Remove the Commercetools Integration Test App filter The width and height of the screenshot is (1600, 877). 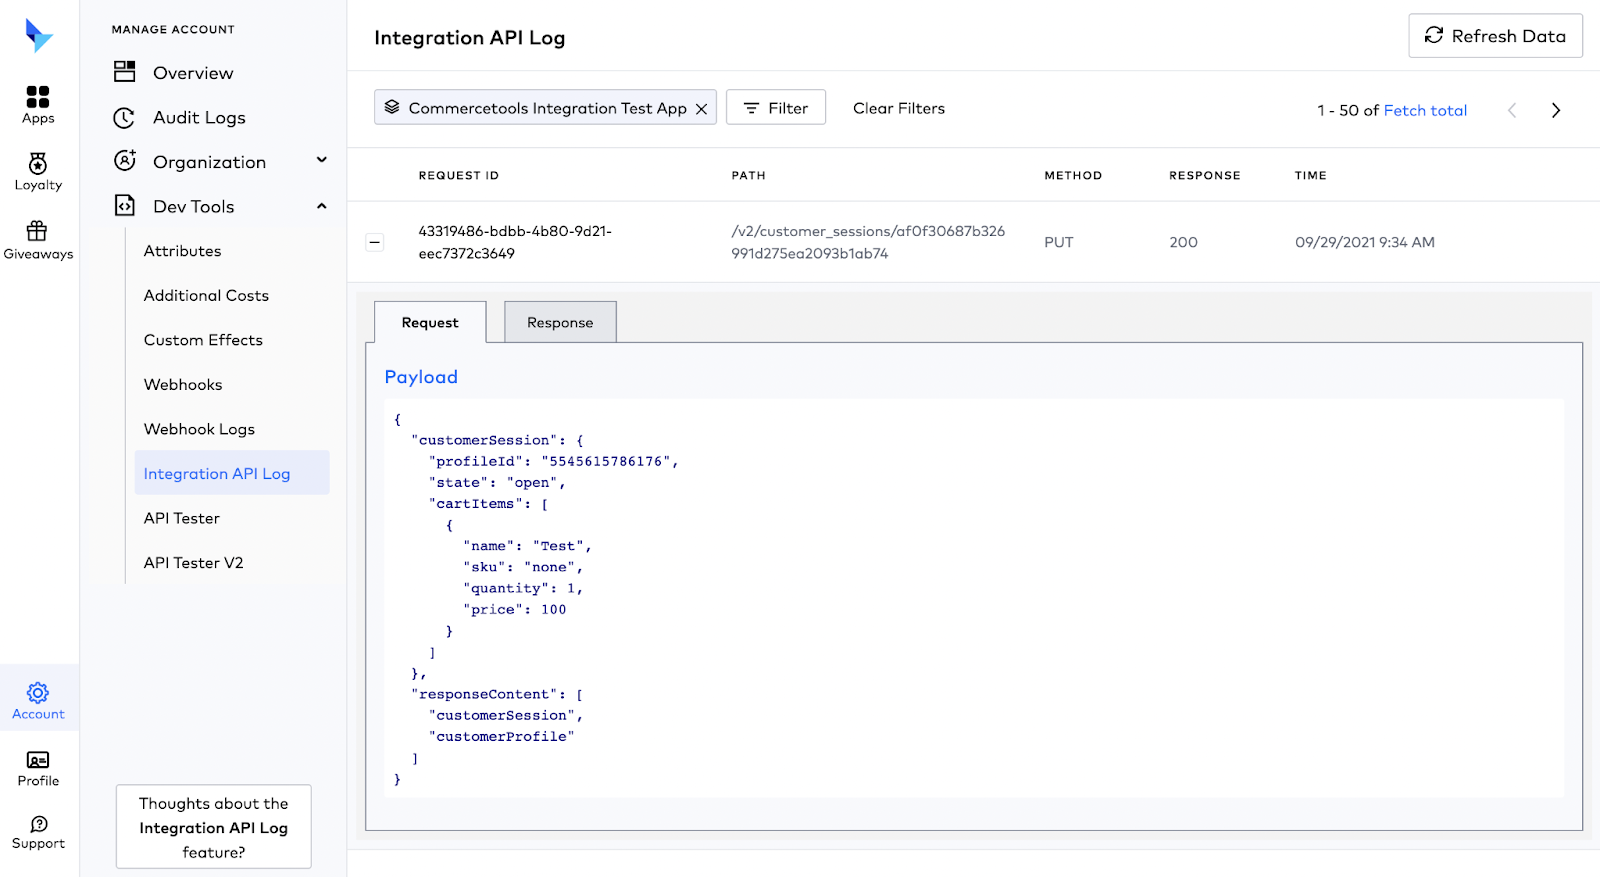(702, 109)
